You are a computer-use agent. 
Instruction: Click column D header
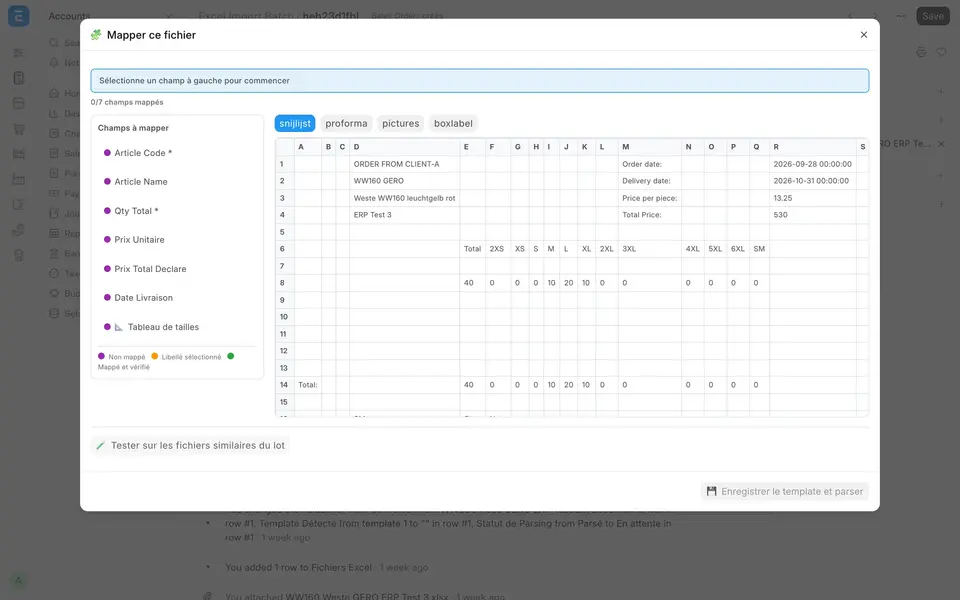click(x=405, y=147)
